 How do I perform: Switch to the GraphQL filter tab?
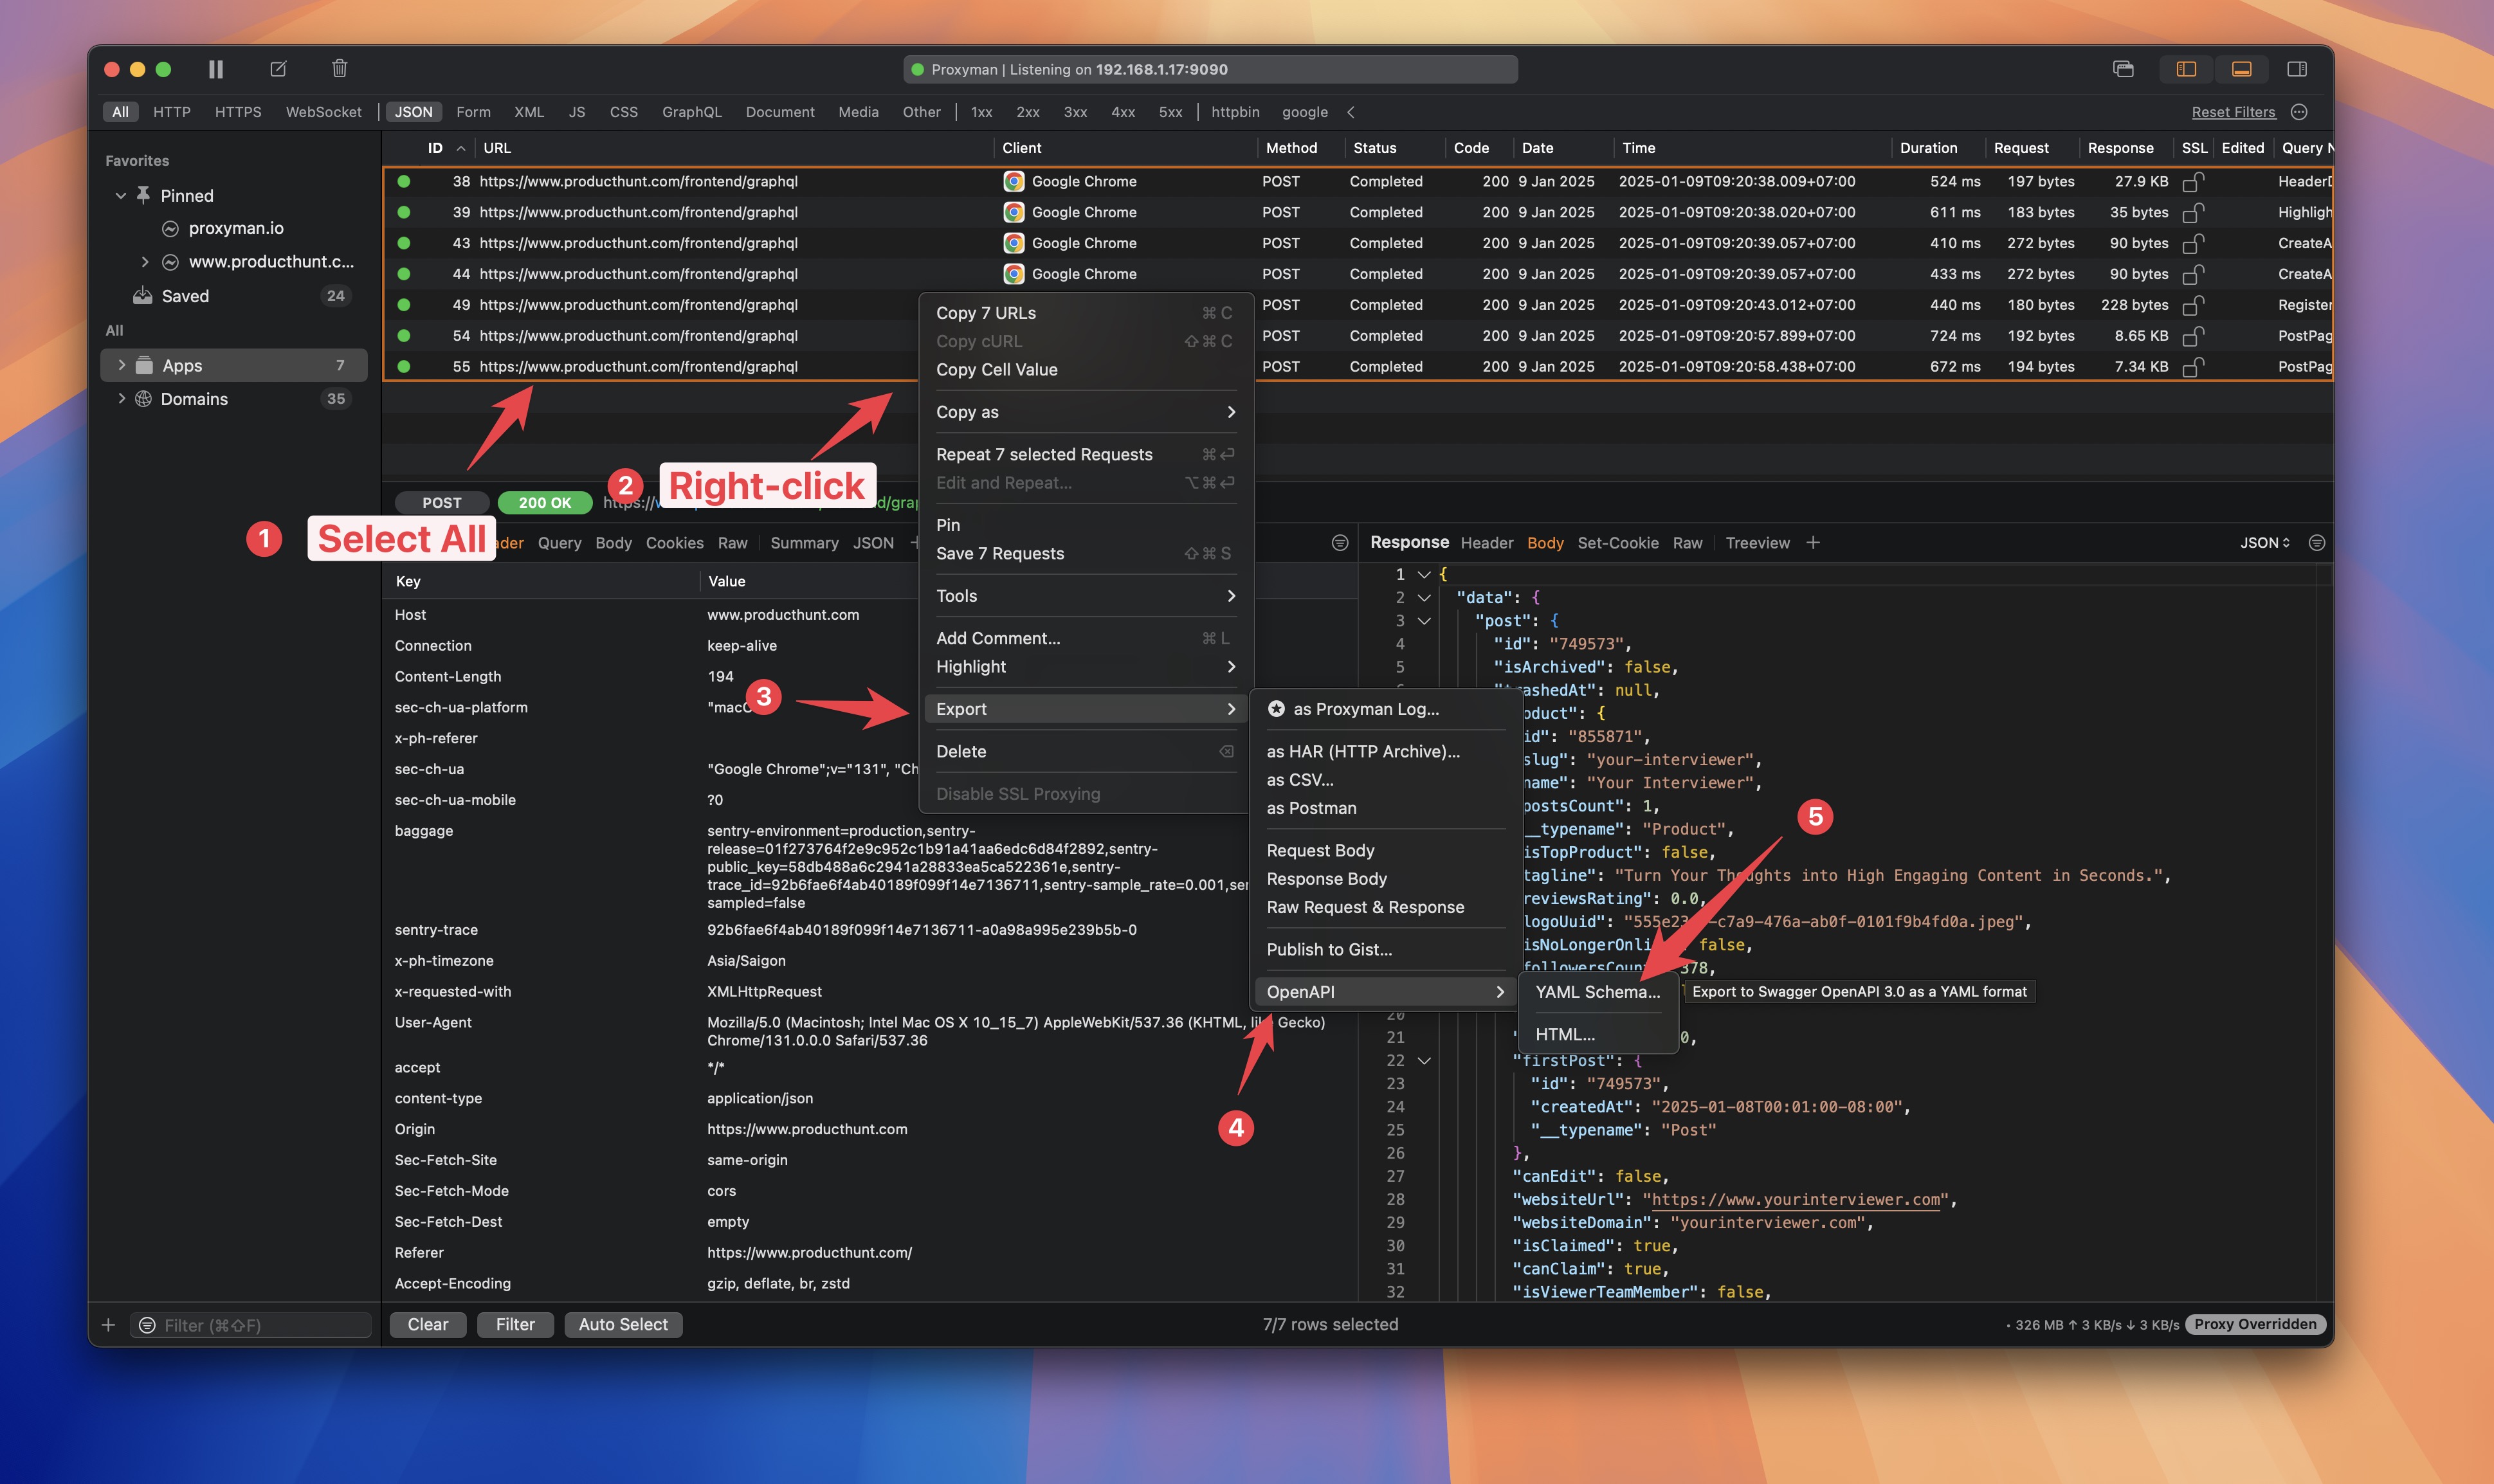tap(691, 112)
